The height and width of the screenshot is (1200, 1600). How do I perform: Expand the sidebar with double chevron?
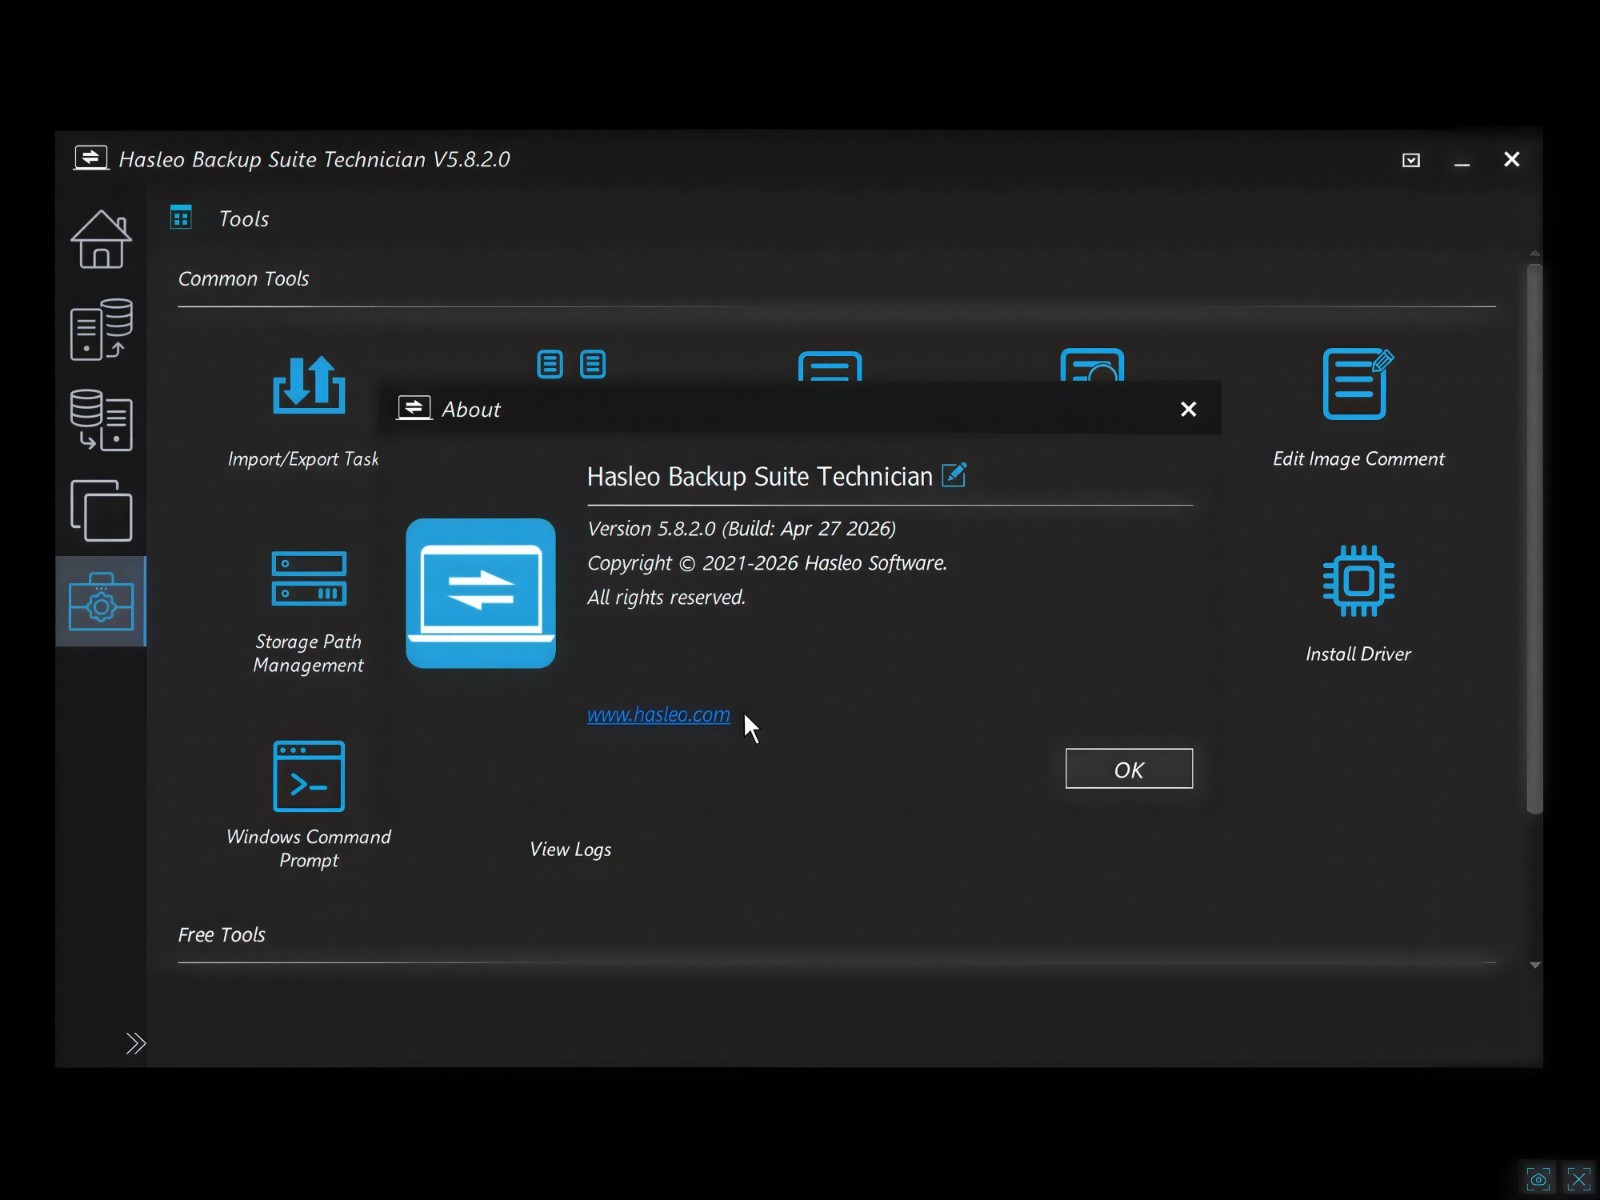pyautogui.click(x=136, y=1043)
